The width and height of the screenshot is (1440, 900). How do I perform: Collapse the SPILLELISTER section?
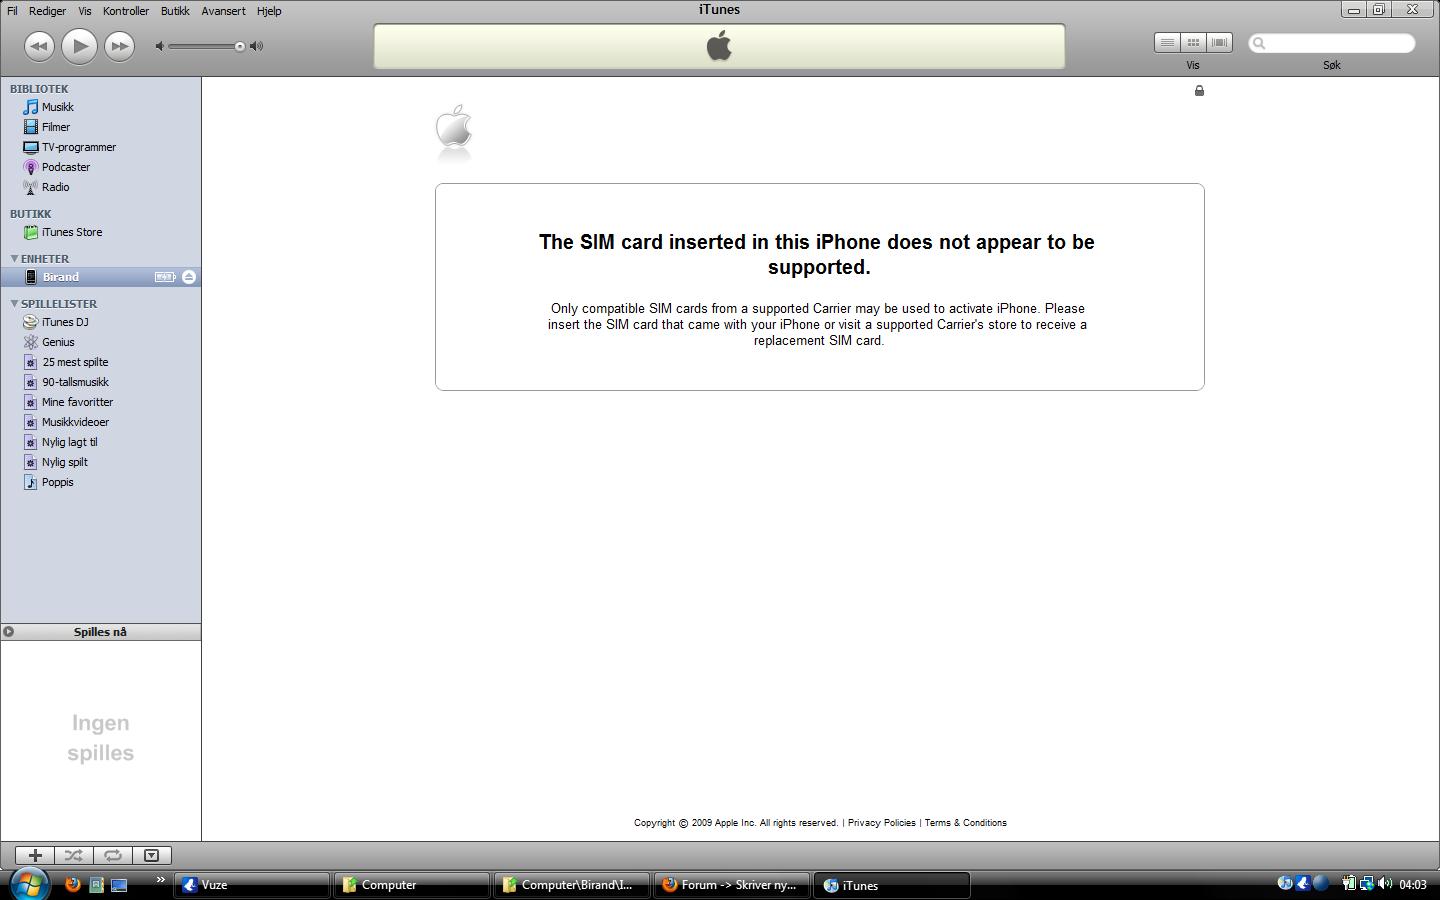coord(14,303)
